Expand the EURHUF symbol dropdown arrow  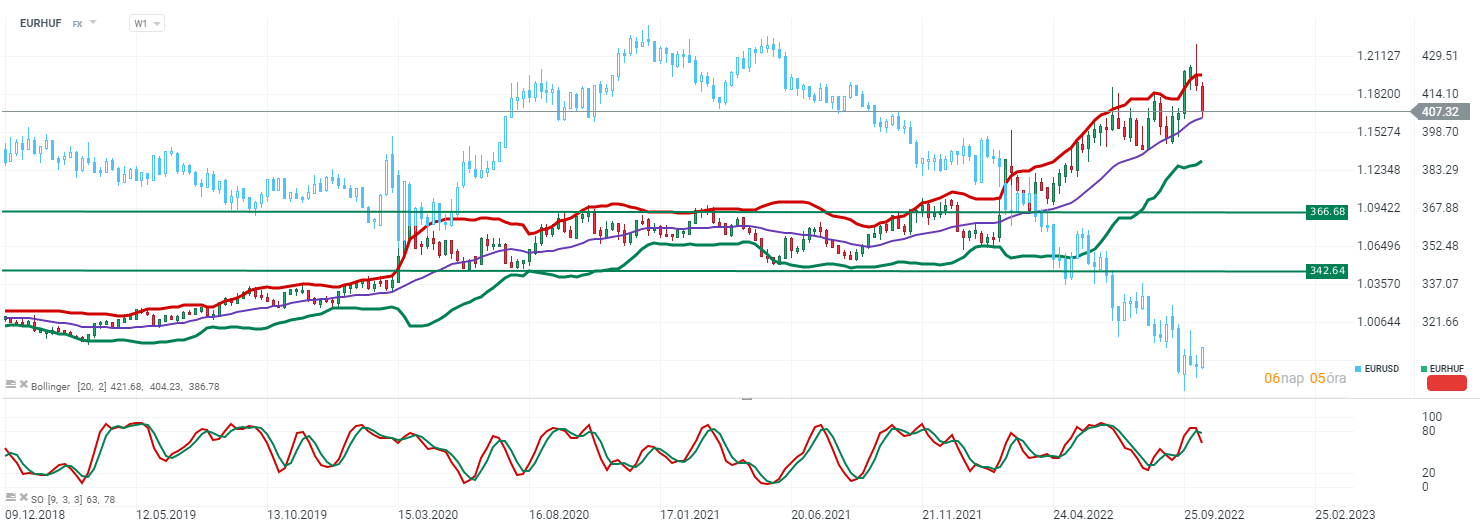point(93,22)
